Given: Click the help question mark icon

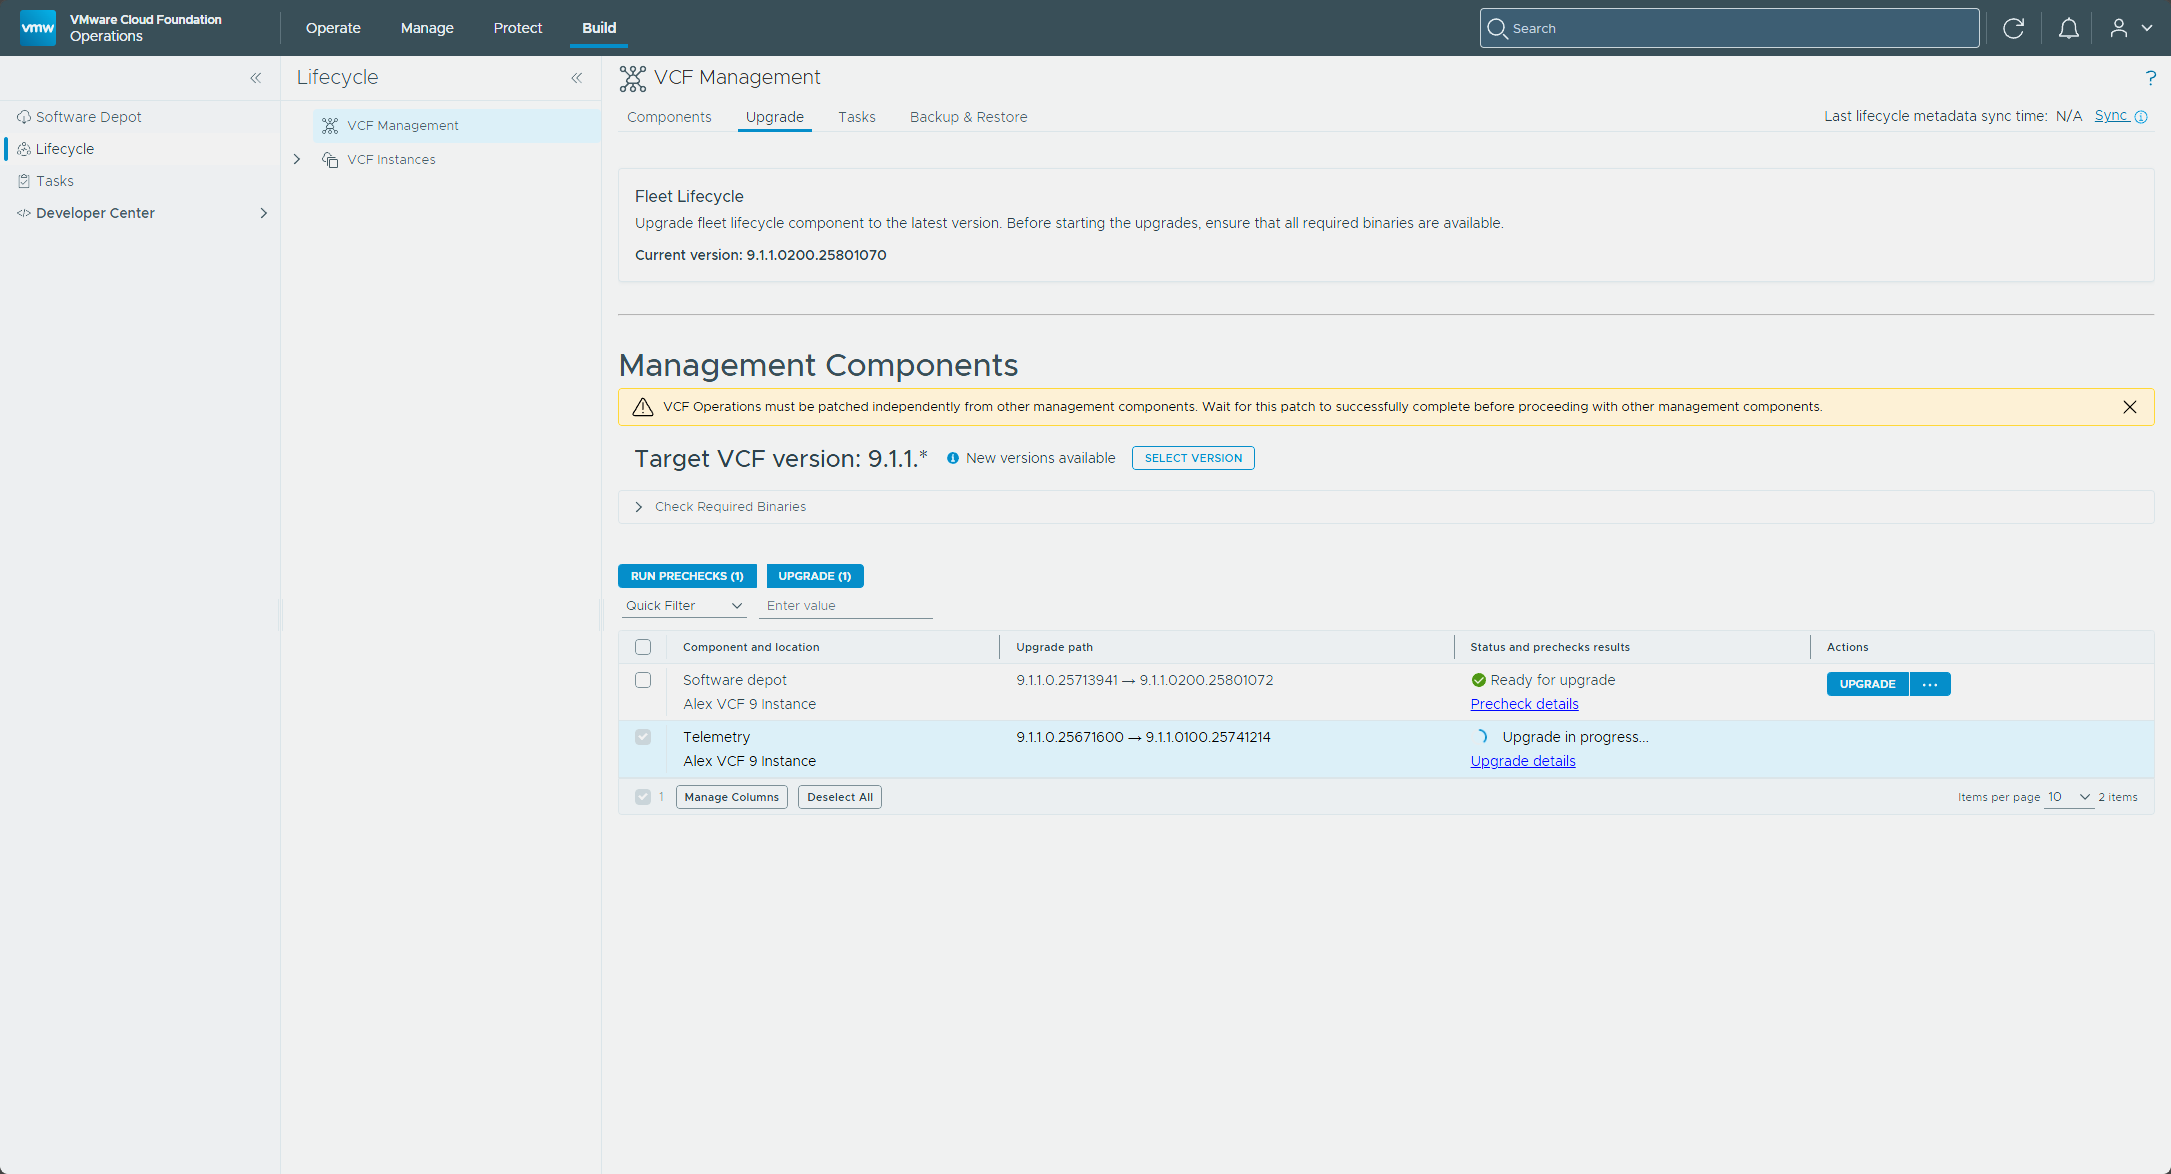Looking at the screenshot, I should point(2150,77).
